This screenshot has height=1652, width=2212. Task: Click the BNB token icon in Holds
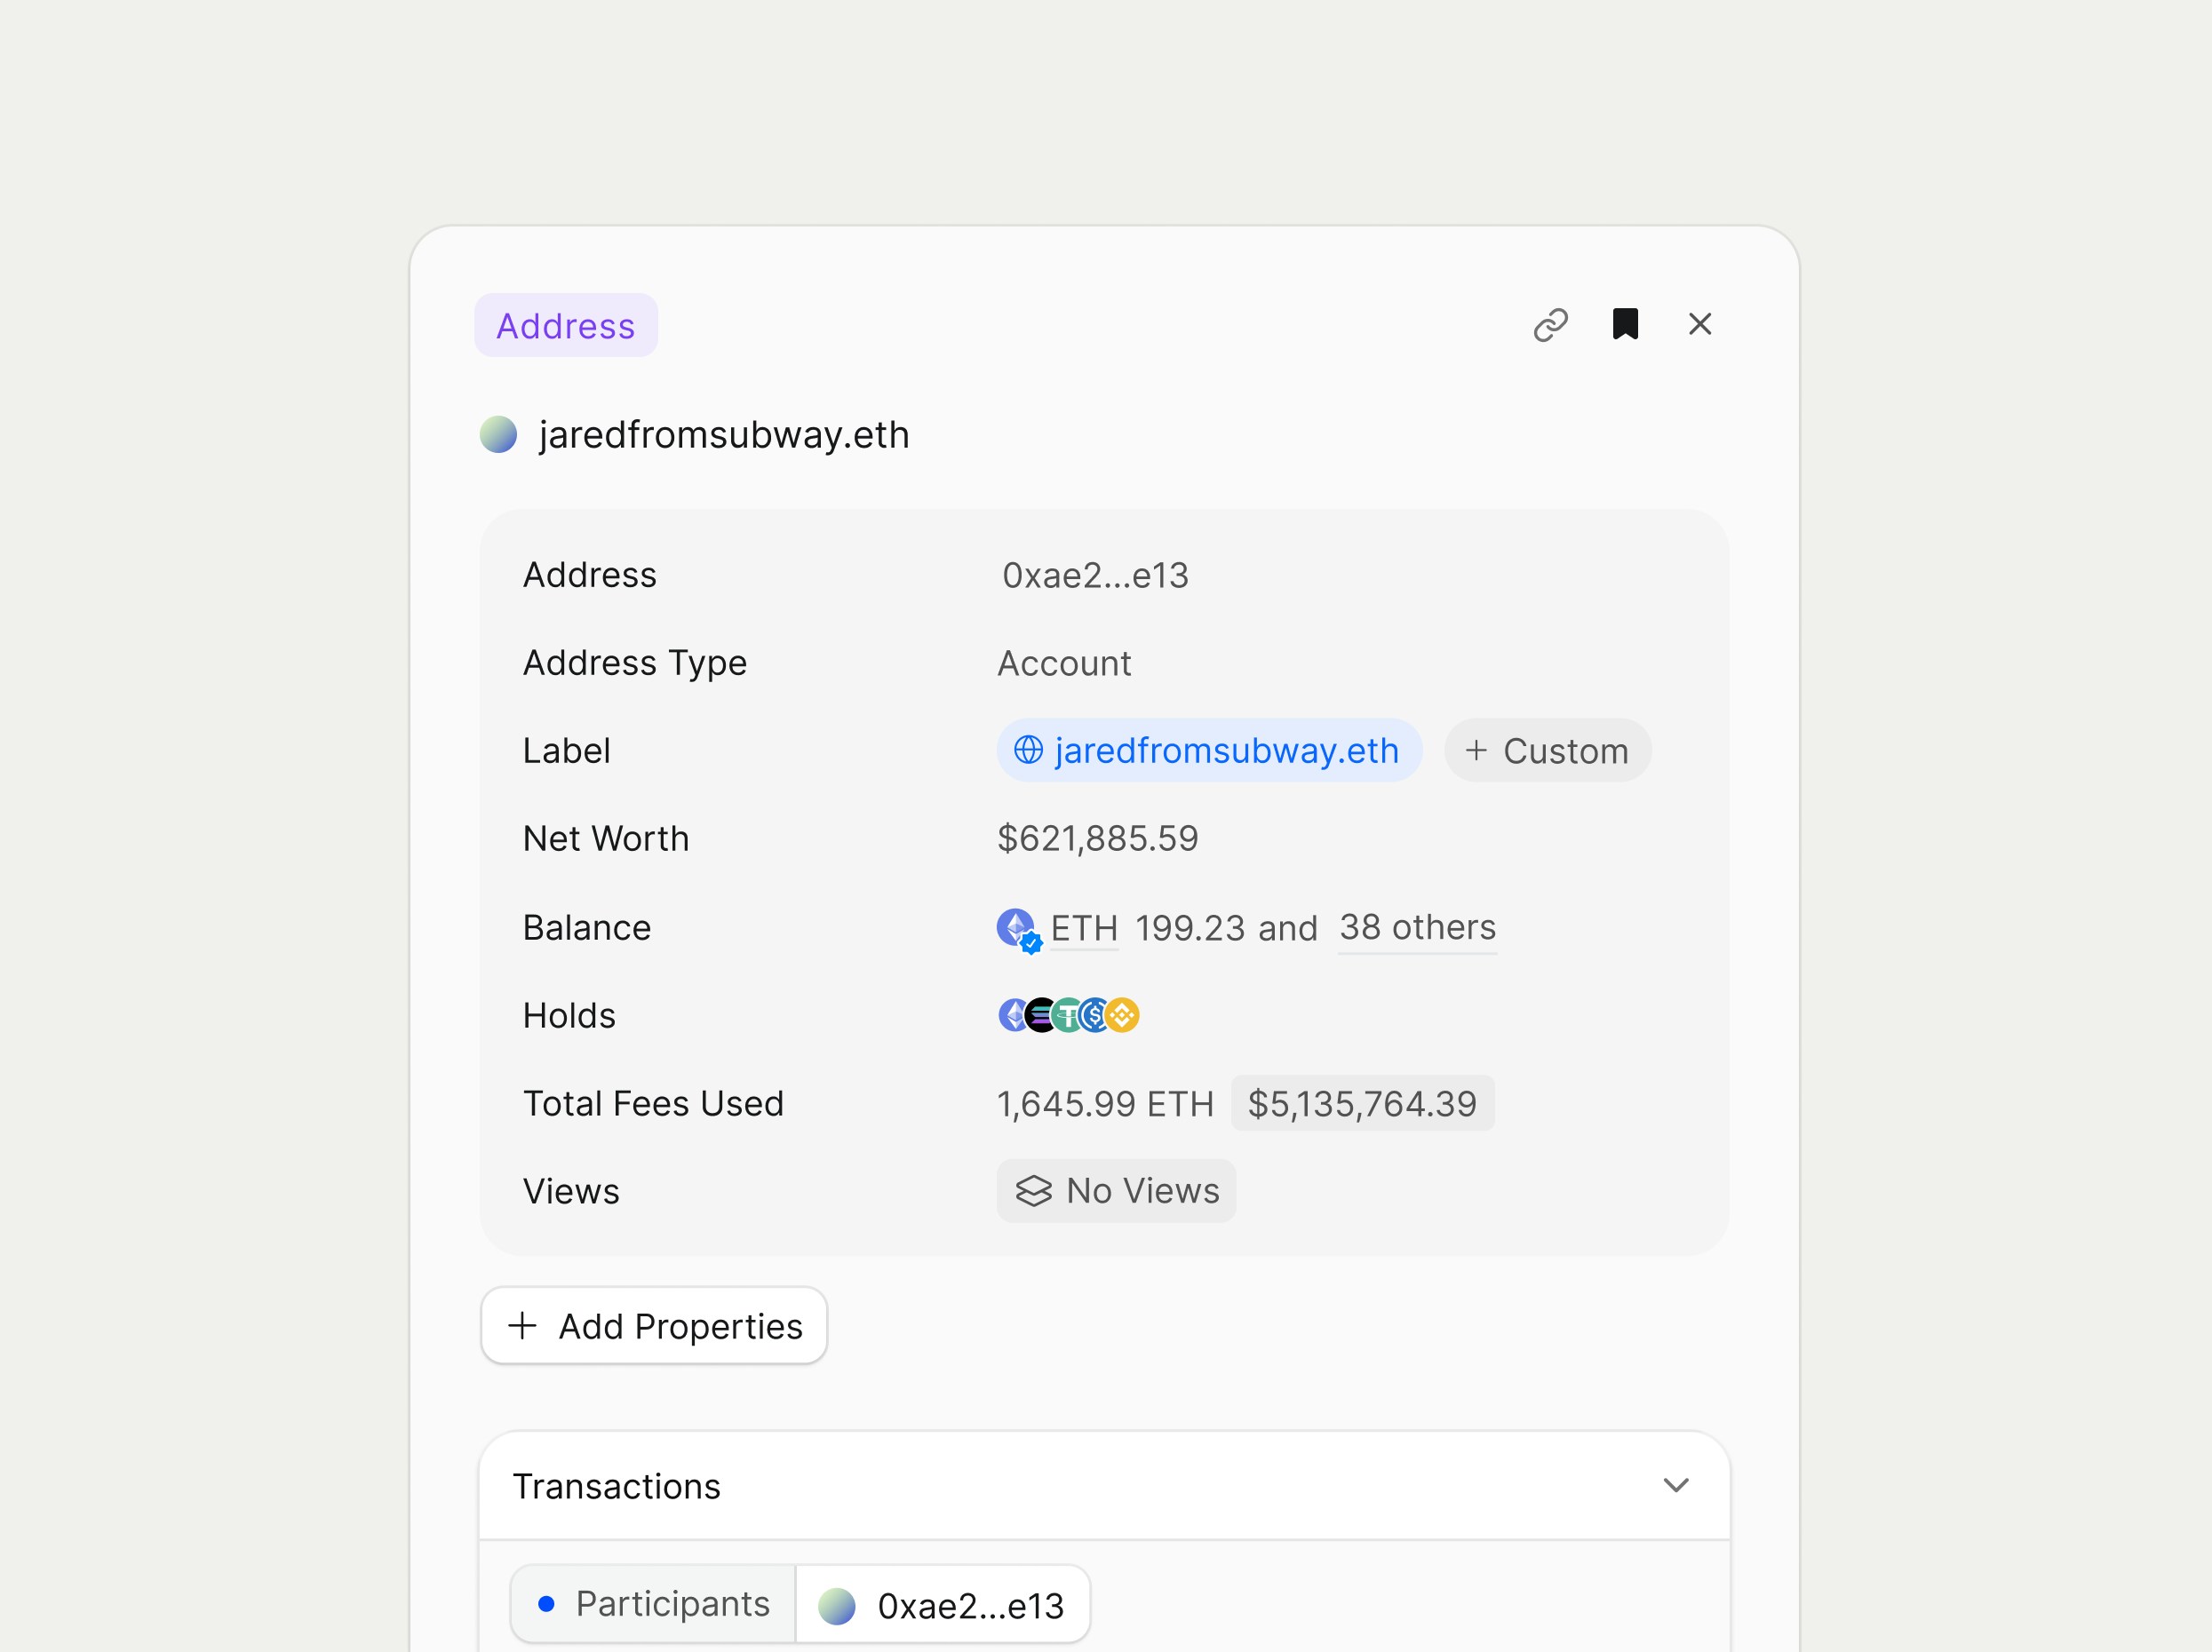coord(1122,1015)
